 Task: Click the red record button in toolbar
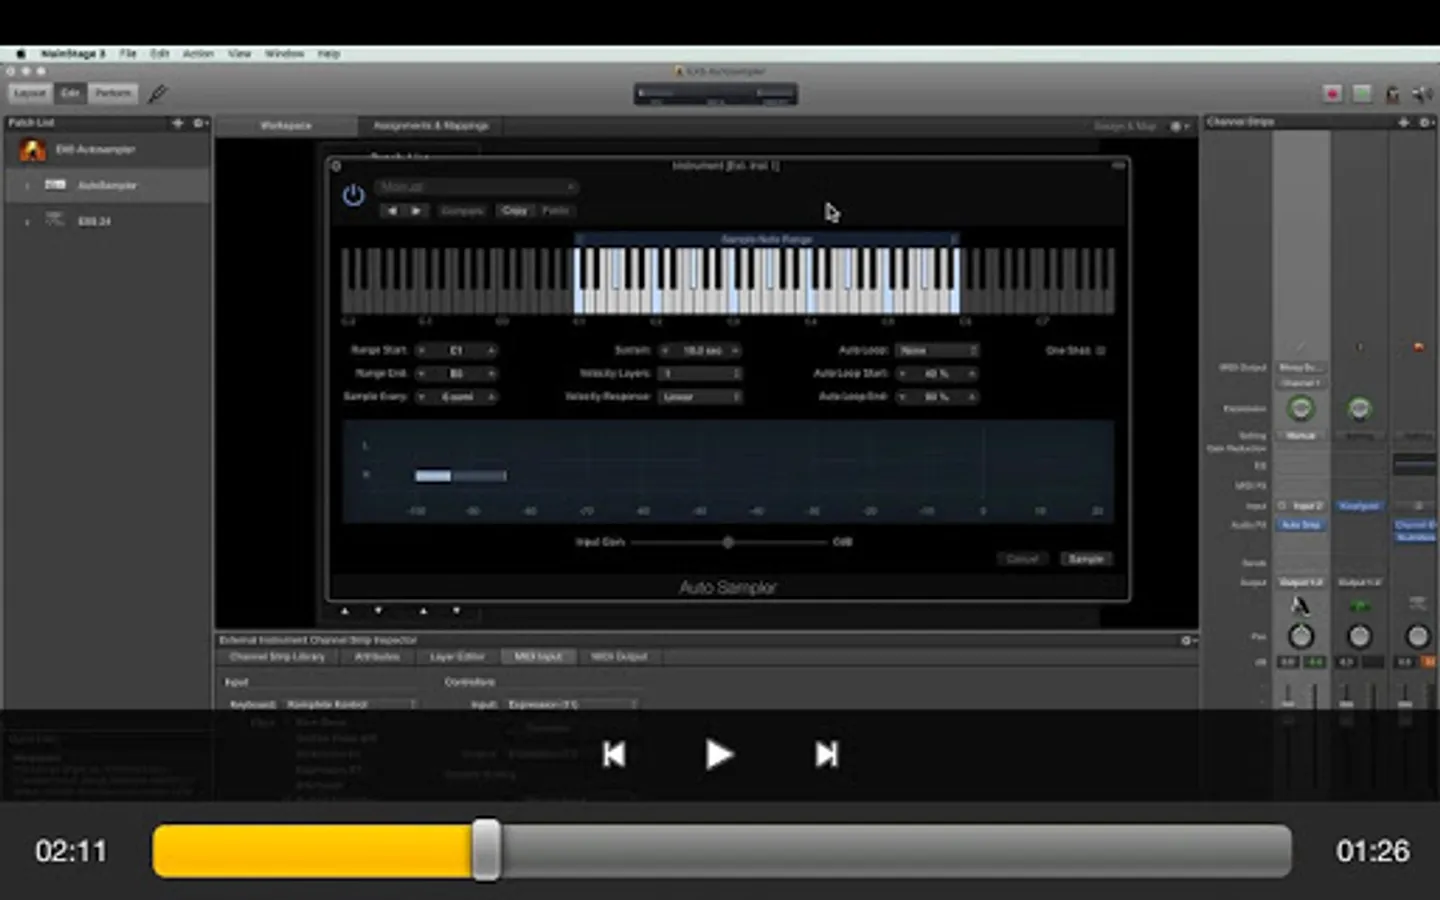[x=1332, y=94]
